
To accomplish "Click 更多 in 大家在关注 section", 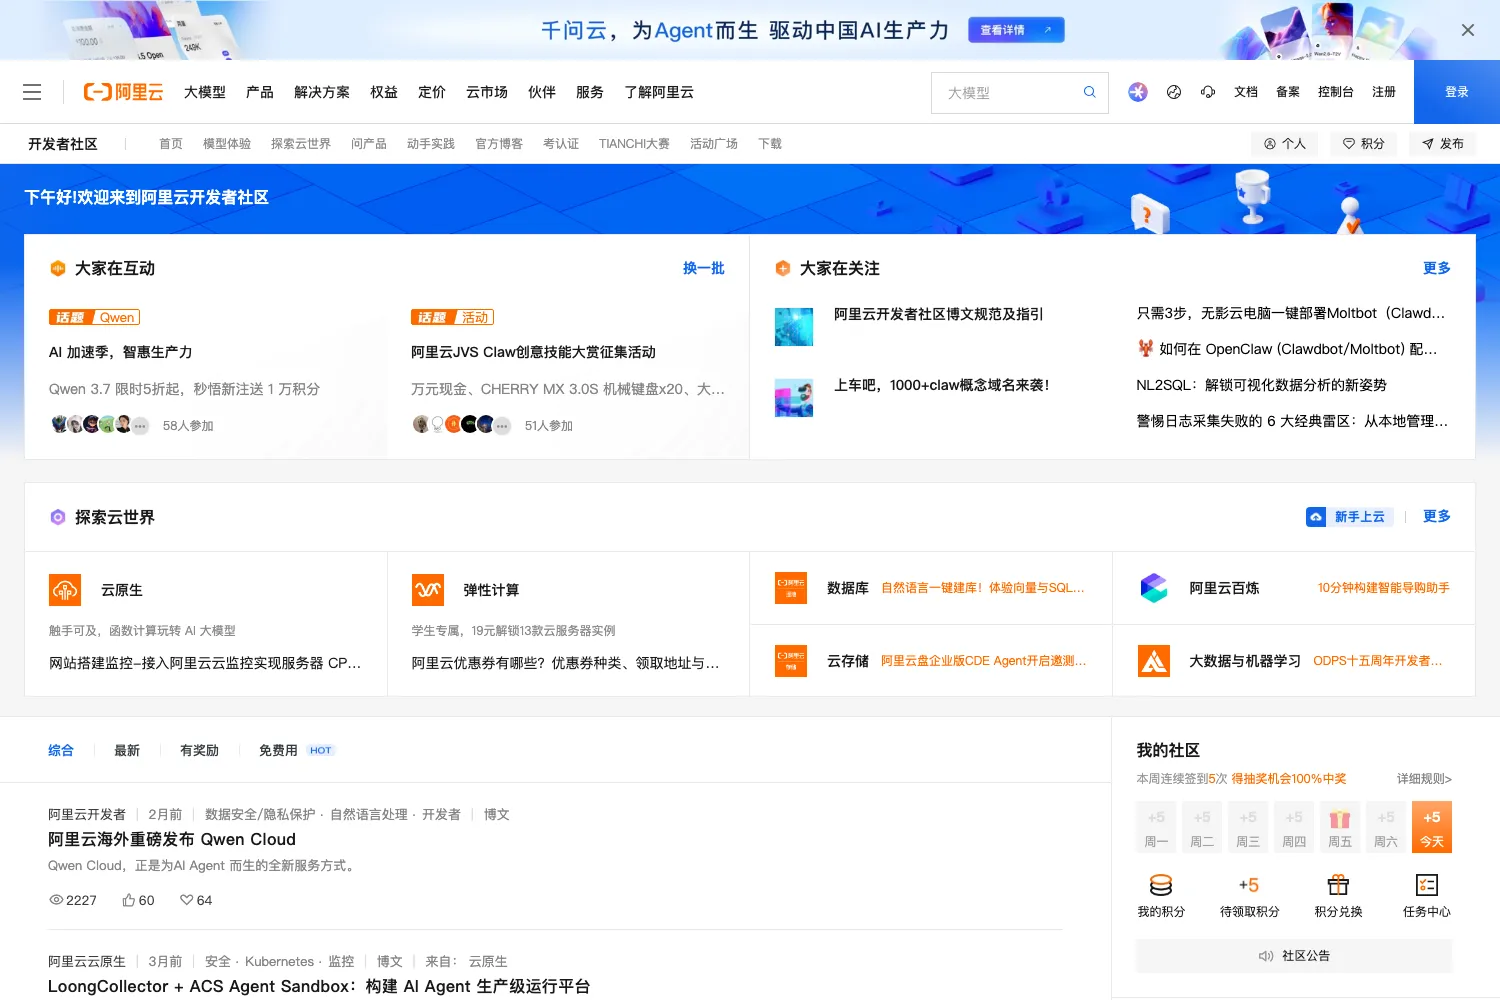I will (x=1437, y=268).
